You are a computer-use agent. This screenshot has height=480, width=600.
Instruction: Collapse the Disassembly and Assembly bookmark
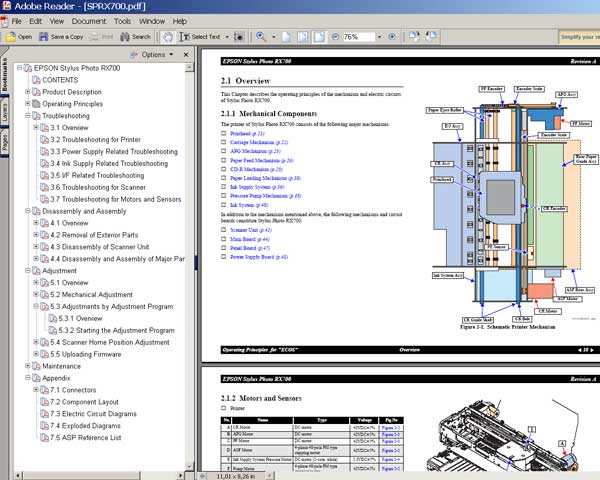[x=28, y=211]
